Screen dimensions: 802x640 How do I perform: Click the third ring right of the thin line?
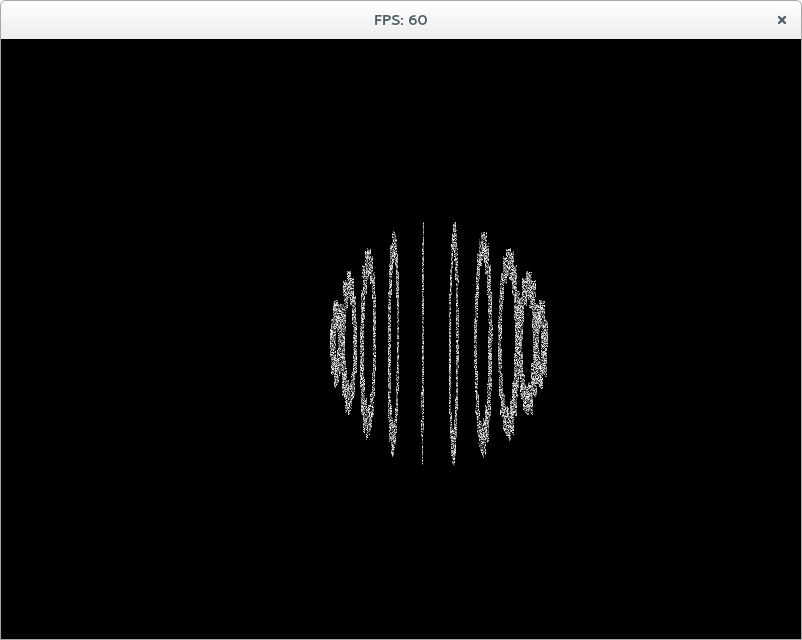click(x=508, y=344)
